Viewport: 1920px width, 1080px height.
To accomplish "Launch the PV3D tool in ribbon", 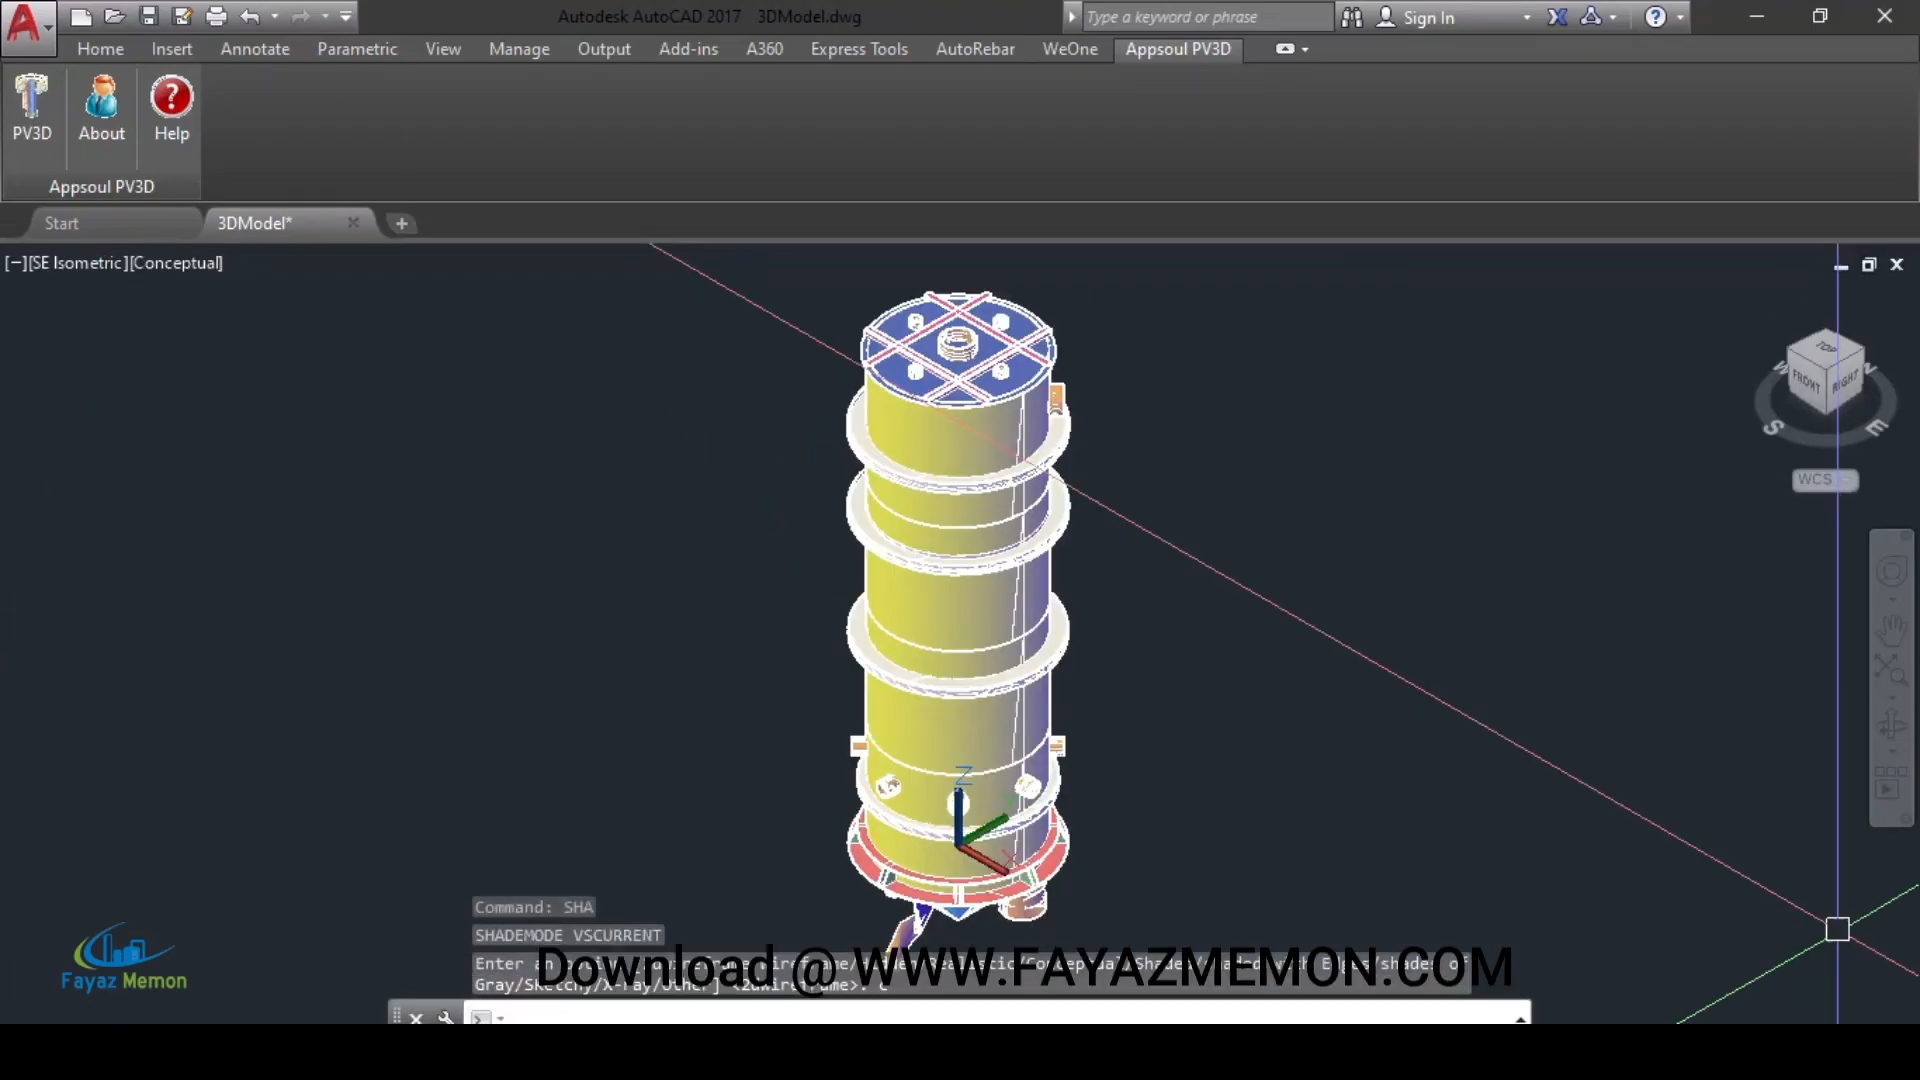I will tap(32, 110).
